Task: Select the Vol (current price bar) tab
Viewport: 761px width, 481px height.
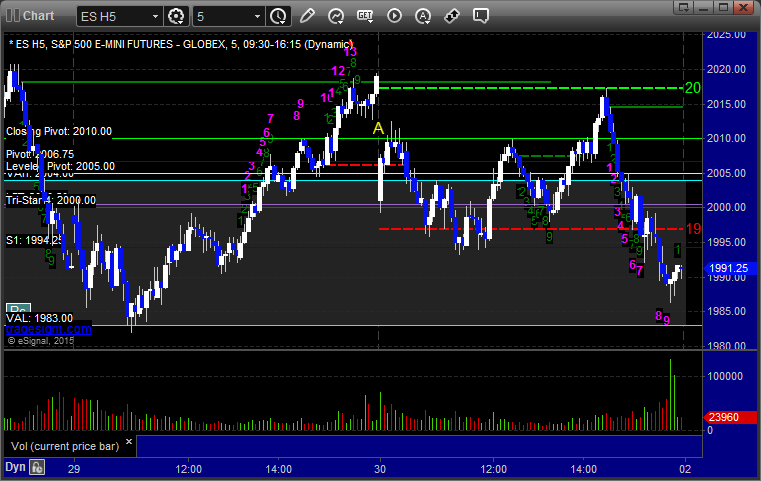Action: pyautogui.click(x=65, y=446)
